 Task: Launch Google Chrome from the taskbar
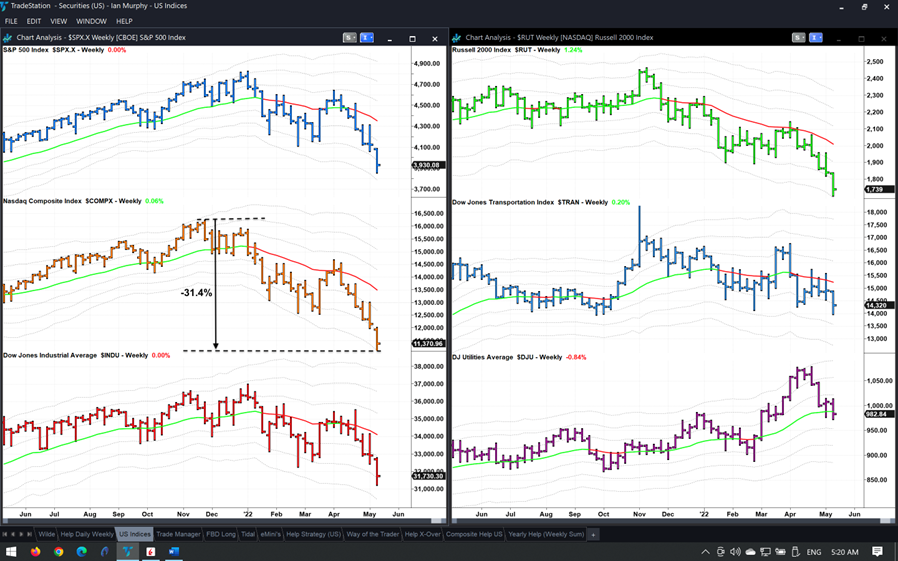tap(59, 552)
